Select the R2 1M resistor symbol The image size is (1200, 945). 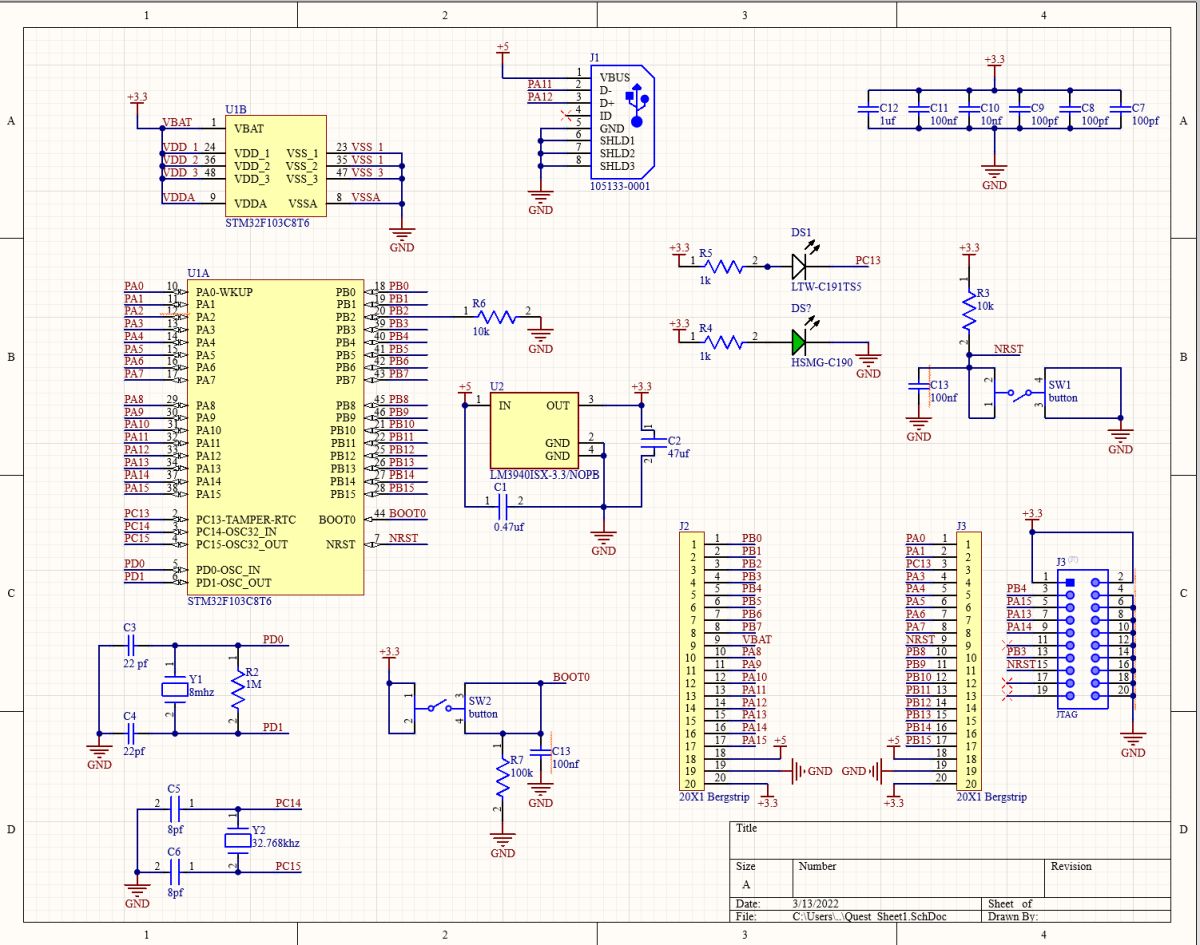tap(236, 690)
